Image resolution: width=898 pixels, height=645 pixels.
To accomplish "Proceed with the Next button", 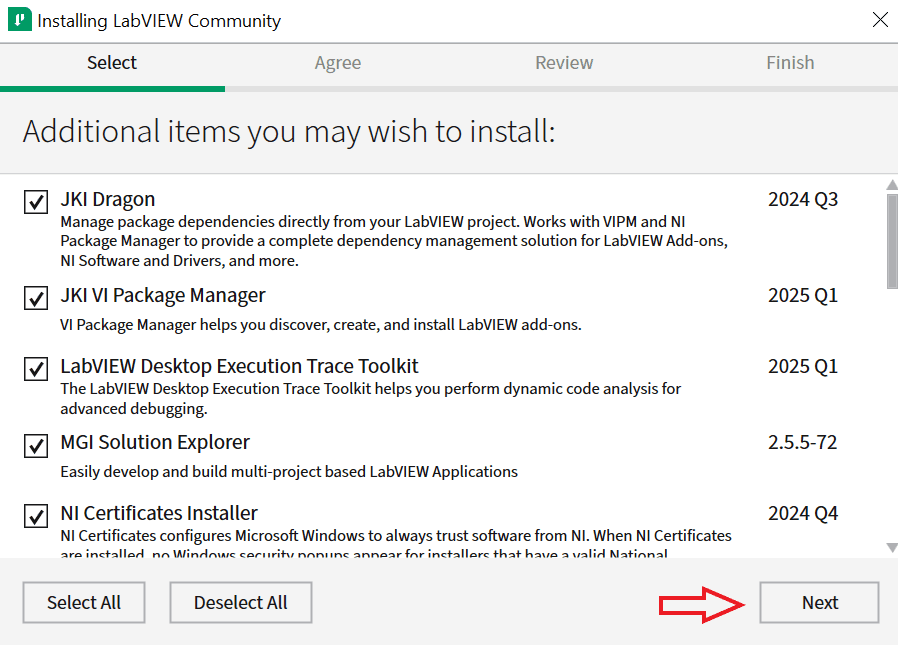I will coord(819,603).
